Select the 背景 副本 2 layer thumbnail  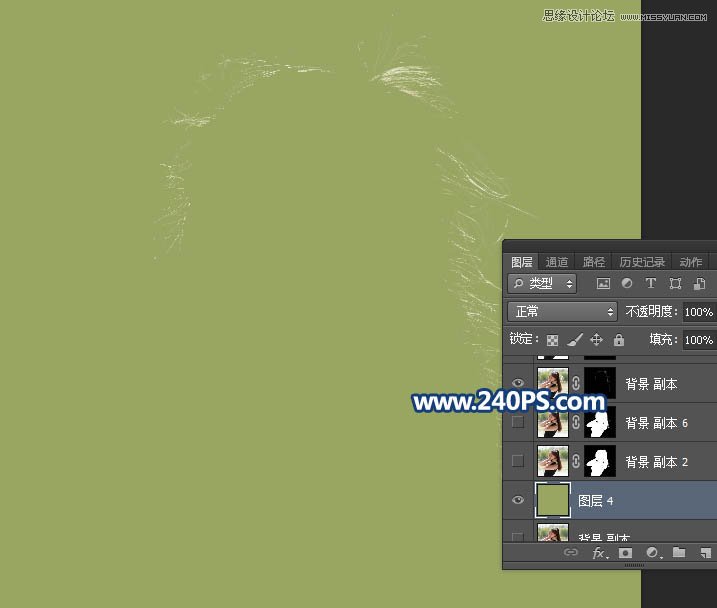point(553,461)
